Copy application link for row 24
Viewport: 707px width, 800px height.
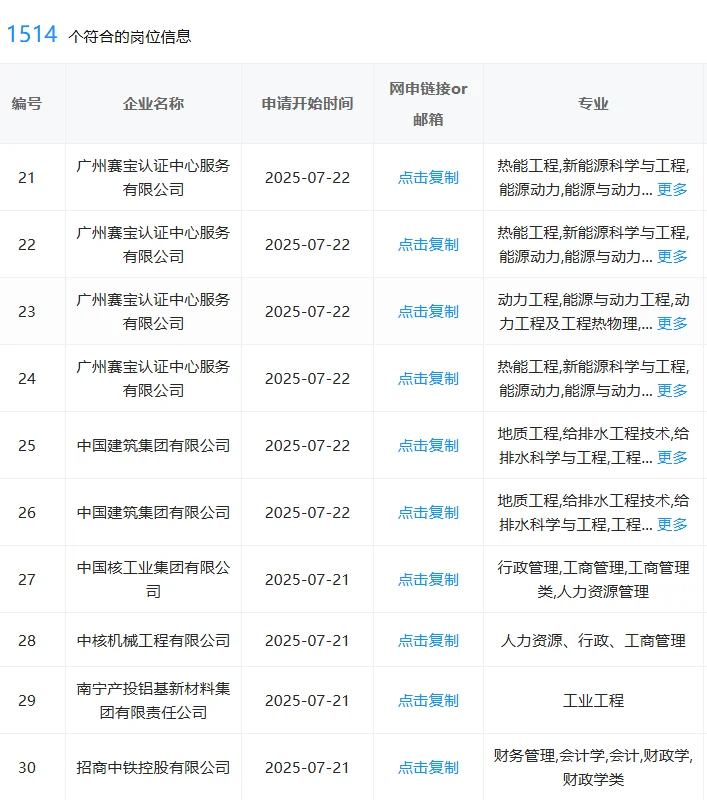click(428, 379)
